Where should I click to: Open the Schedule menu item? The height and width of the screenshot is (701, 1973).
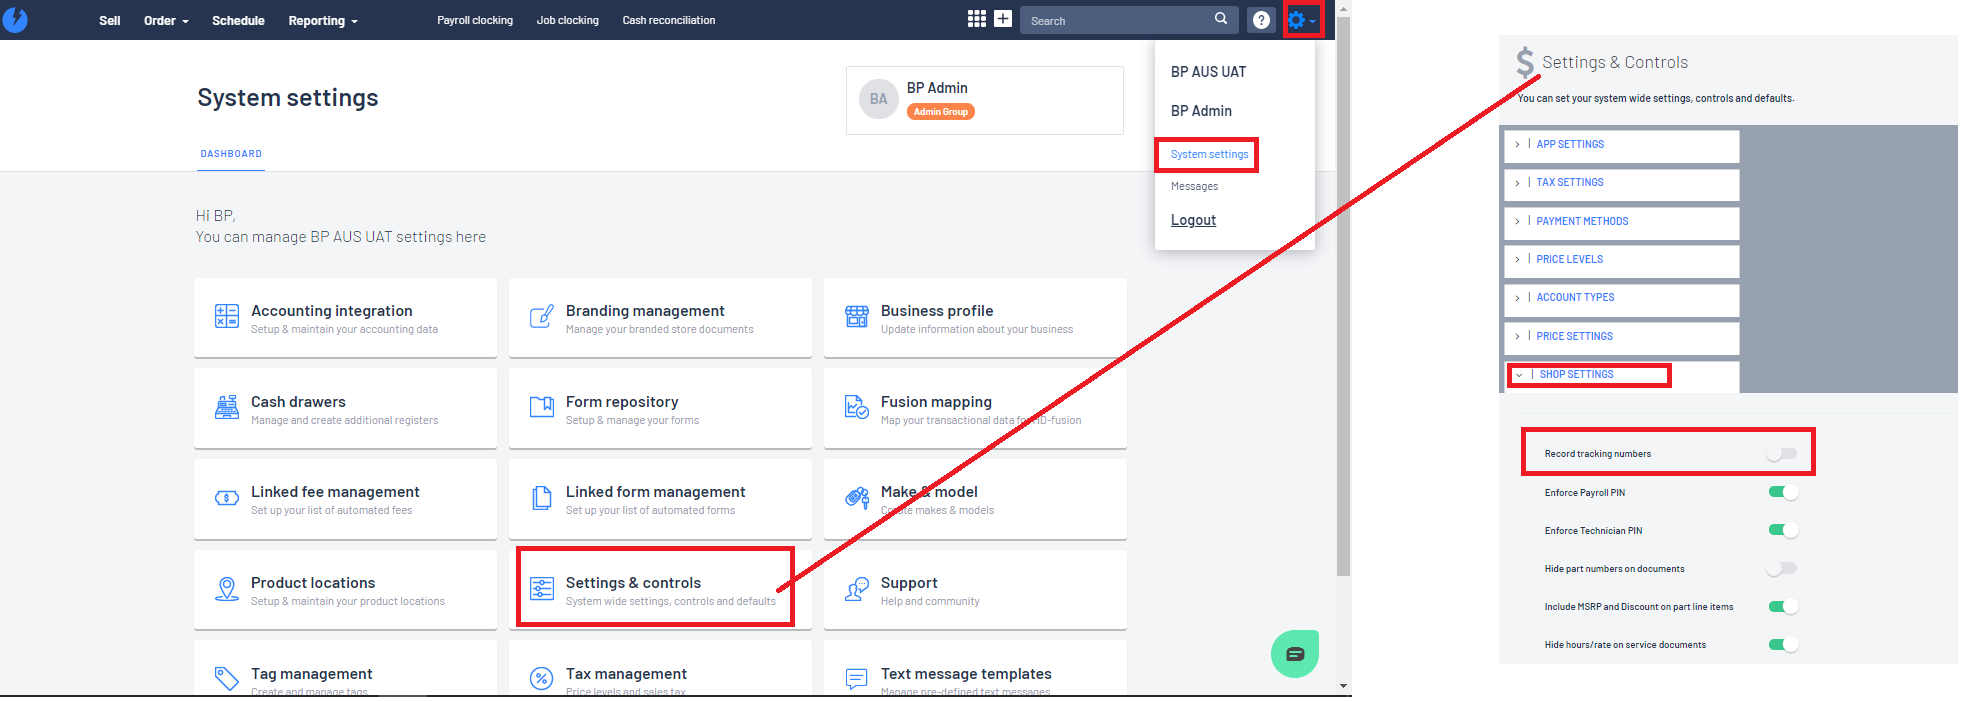(x=238, y=20)
